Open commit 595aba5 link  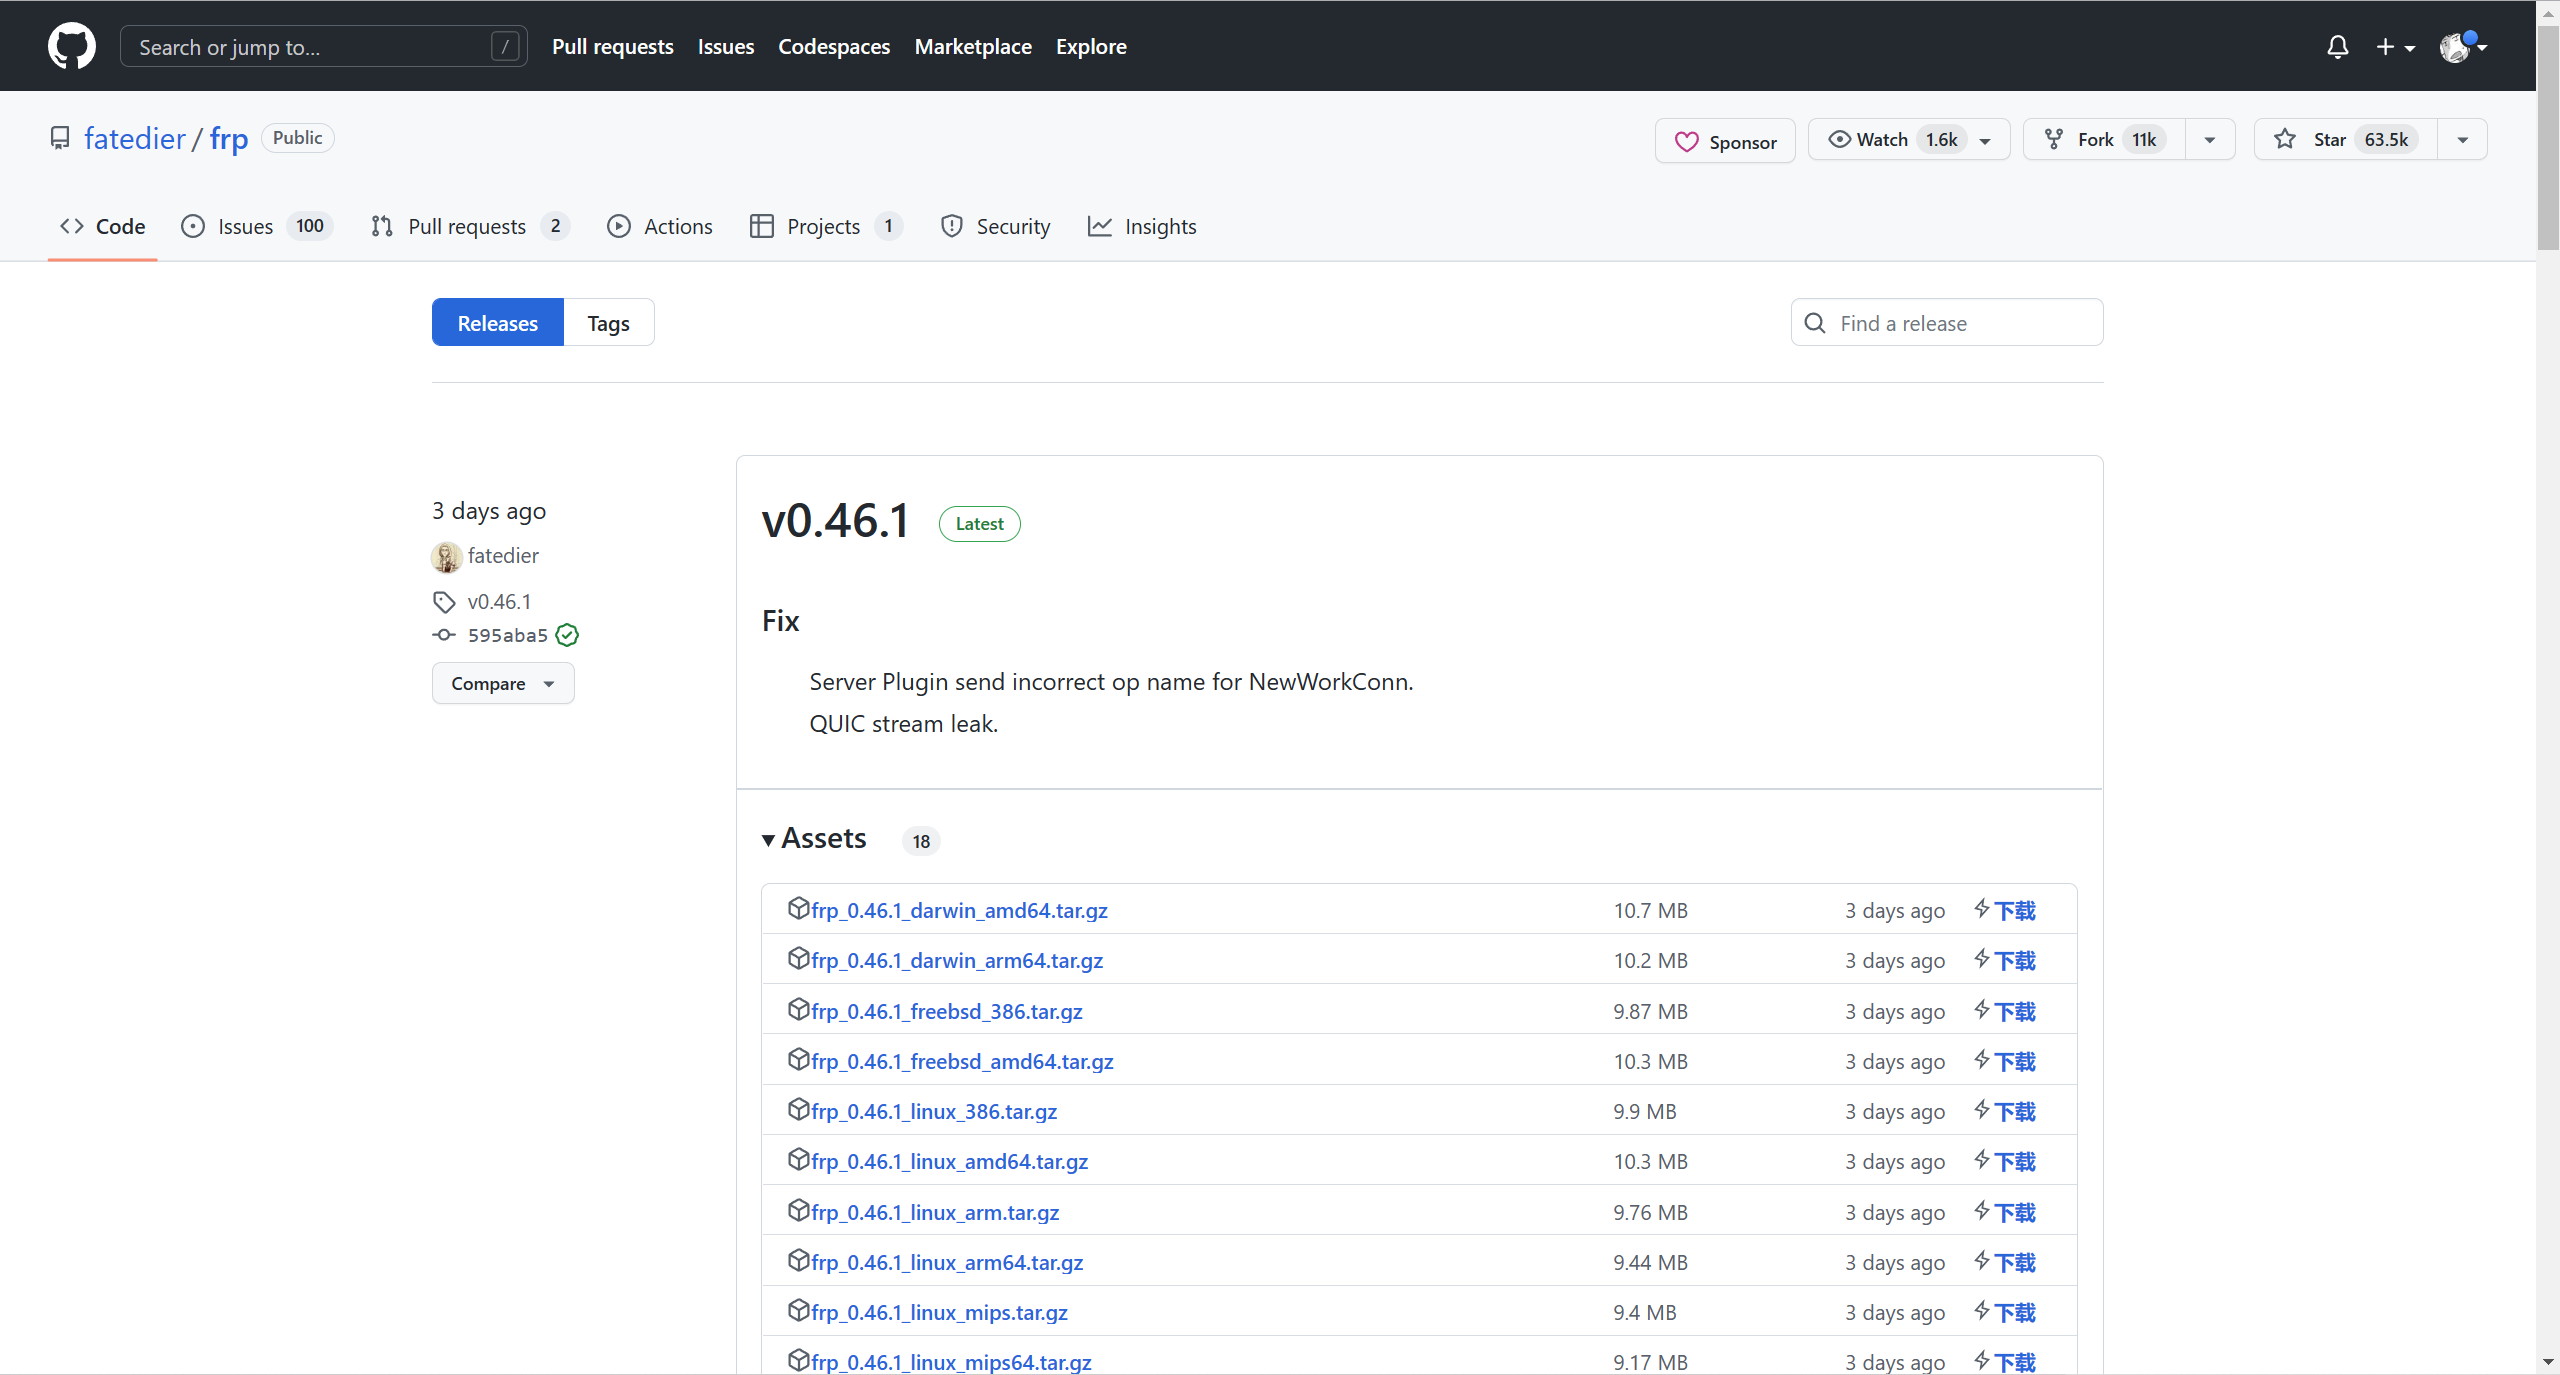507,635
